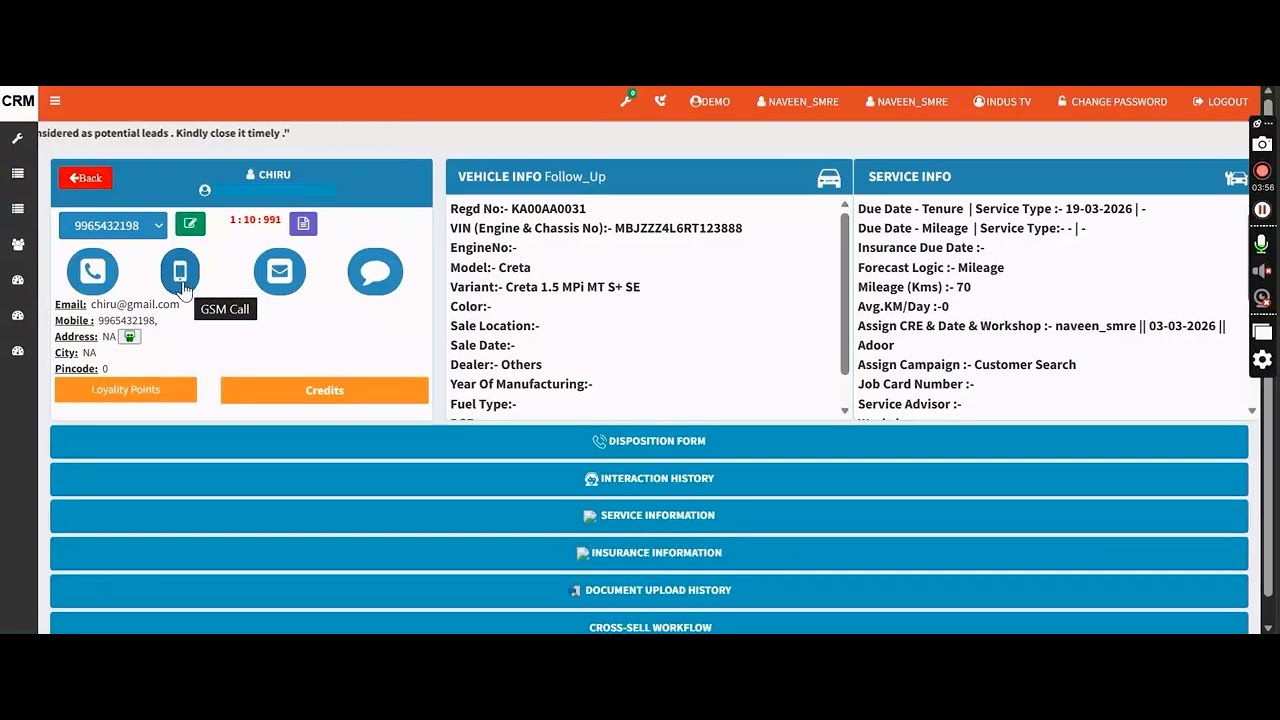The width and height of the screenshot is (1280, 720).
Task: Click the Regd No KA00AA0031 text
Action: [518, 209]
